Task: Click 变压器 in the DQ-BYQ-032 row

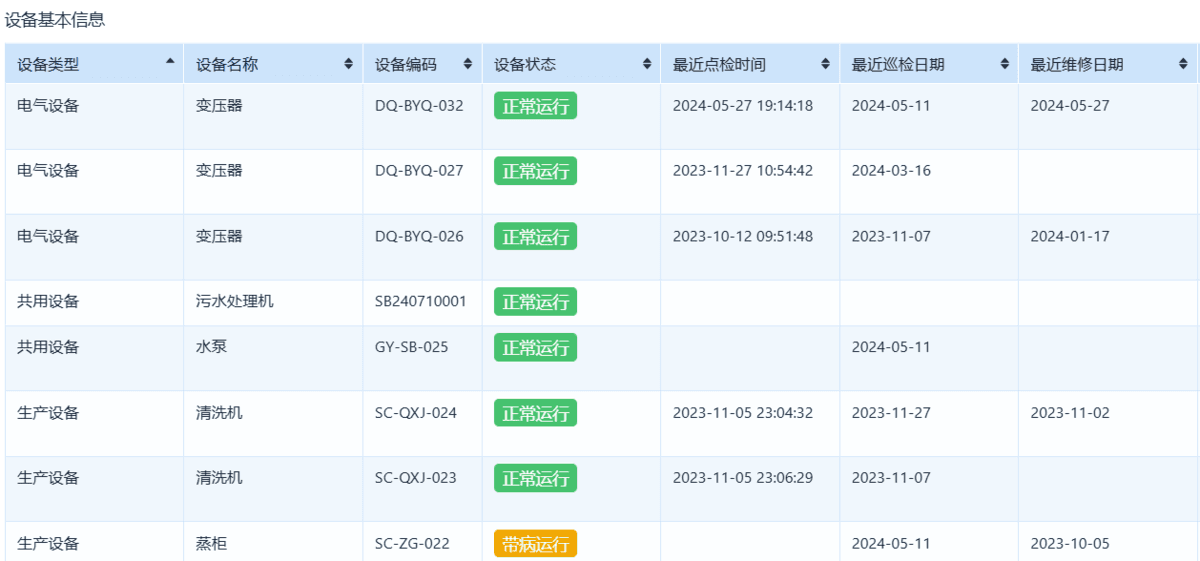Action: pos(219,105)
